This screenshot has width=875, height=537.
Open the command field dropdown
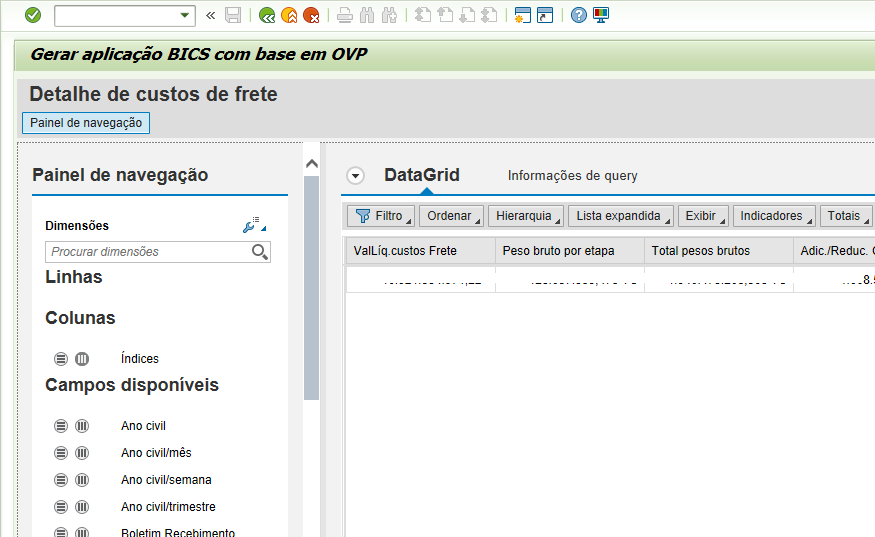pyautogui.click(x=184, y=16)
